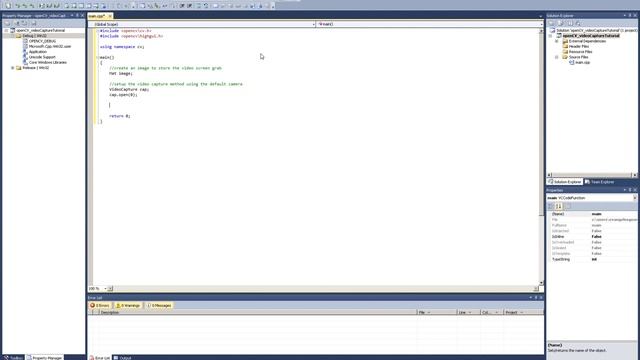Pin the Solution Explorer panel
Image resolution: width=640 pixels, height=360 pixels.
tap(630, 16)
